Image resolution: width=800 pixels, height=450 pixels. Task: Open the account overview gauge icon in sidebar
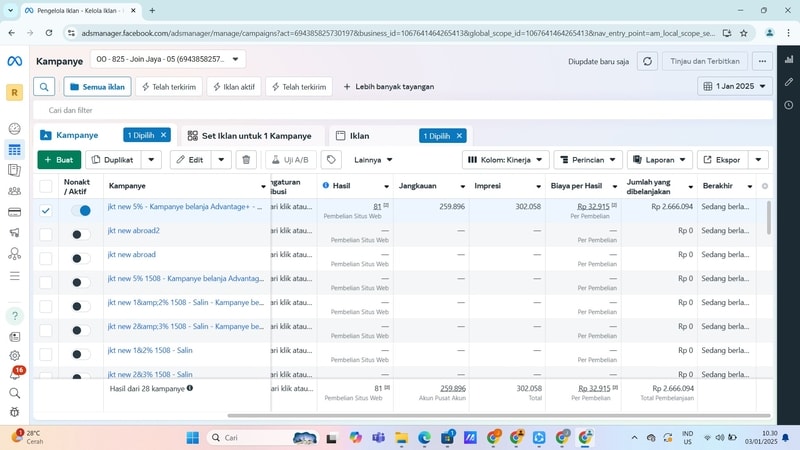coord(14,129)
